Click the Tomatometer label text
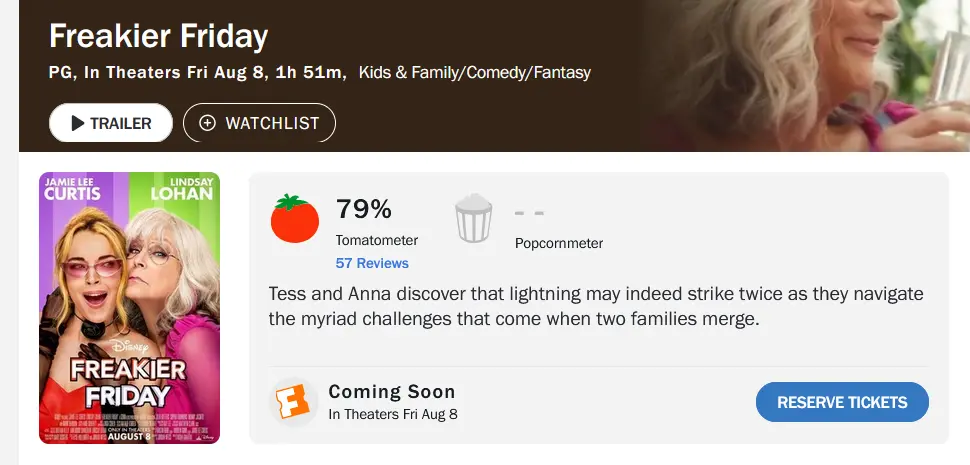 click(377, 241)
